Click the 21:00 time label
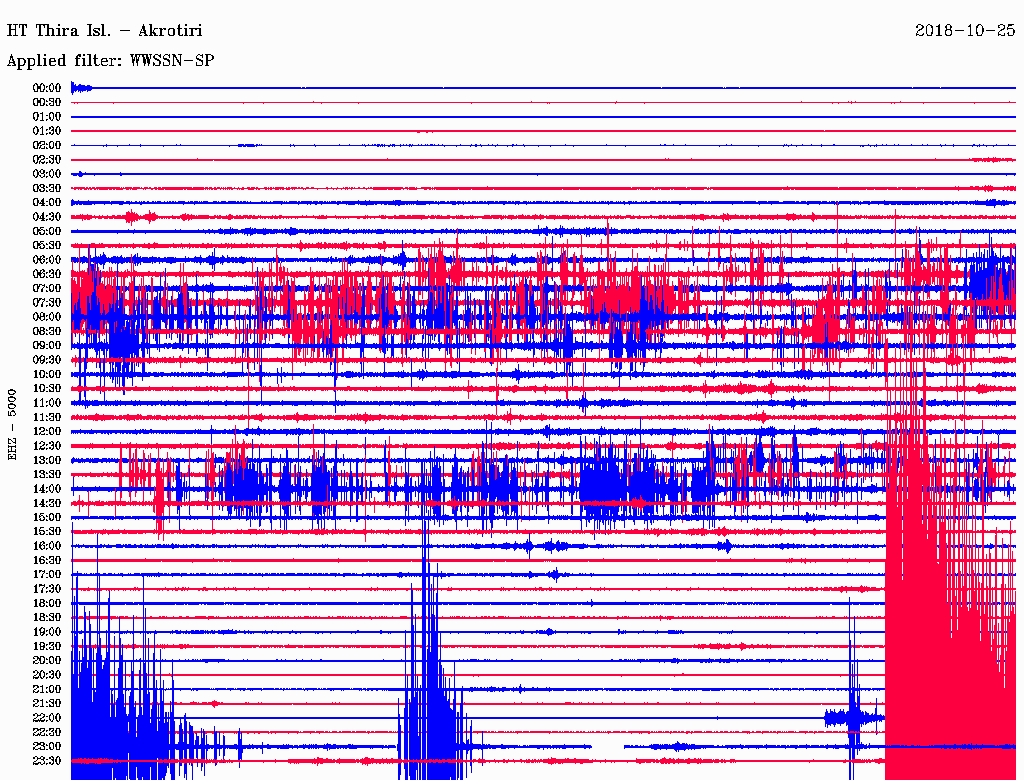1024x780 pixels. [x=47, y=689]
